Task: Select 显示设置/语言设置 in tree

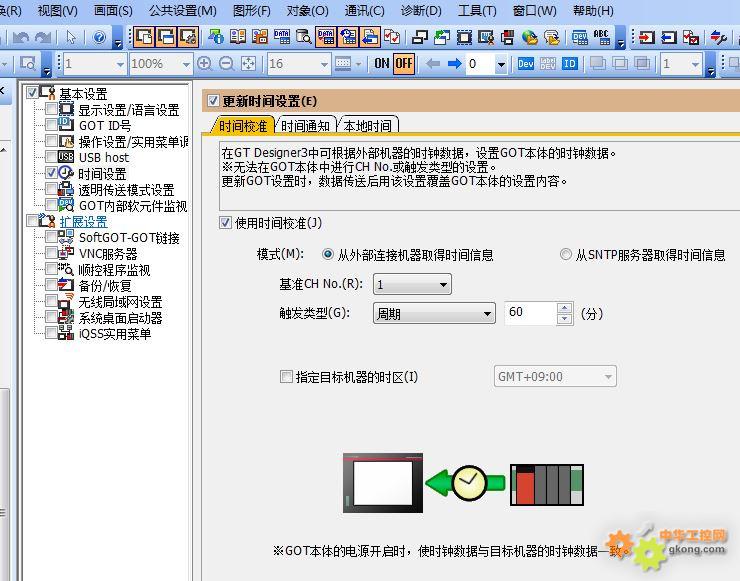Action: tap(129, 110)
